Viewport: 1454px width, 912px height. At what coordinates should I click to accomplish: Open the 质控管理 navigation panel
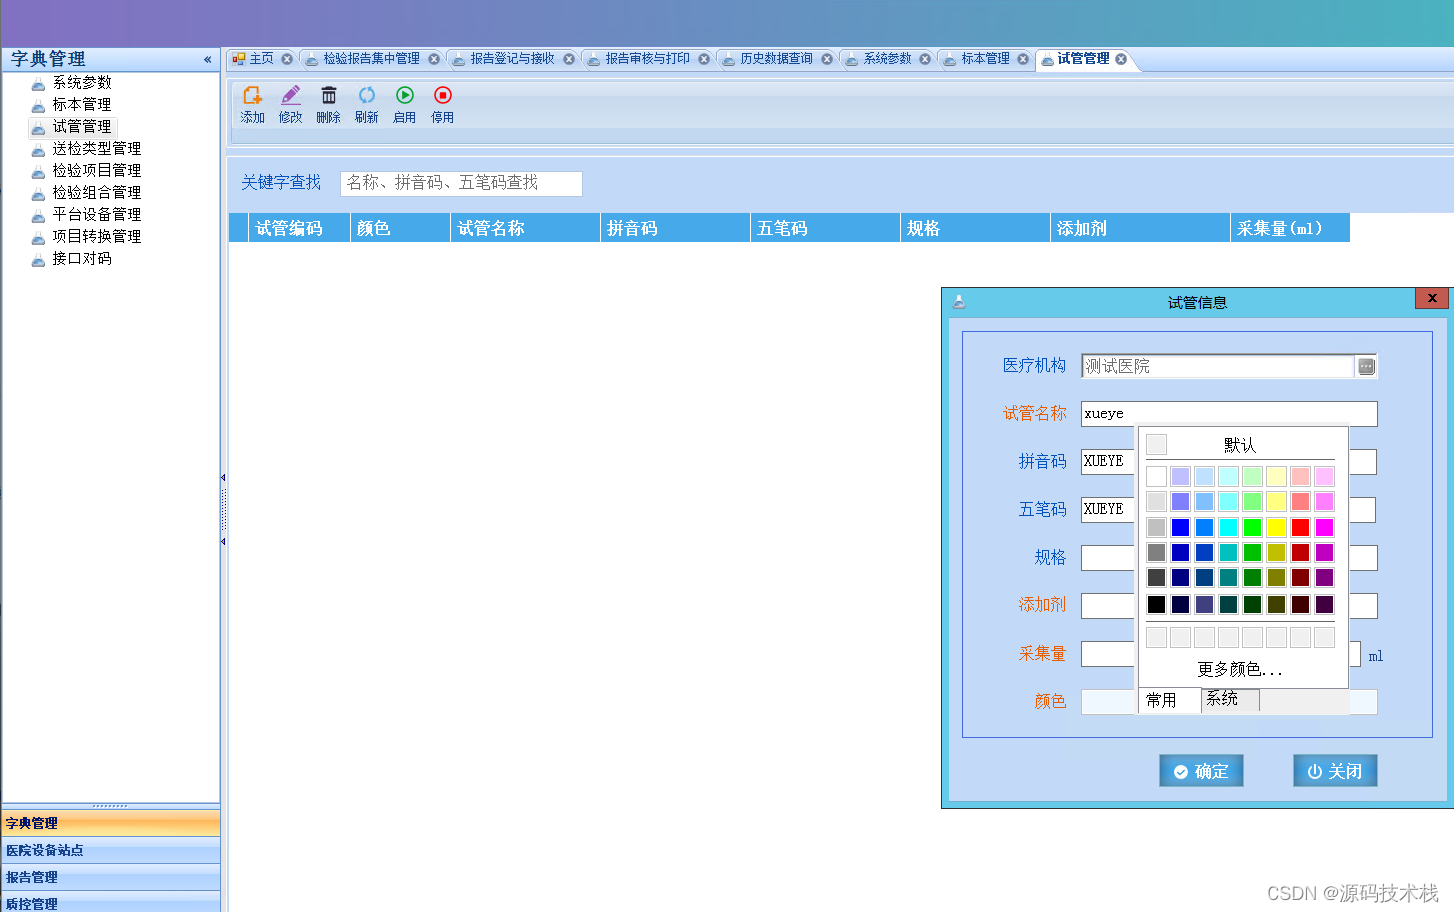(111, 903)
